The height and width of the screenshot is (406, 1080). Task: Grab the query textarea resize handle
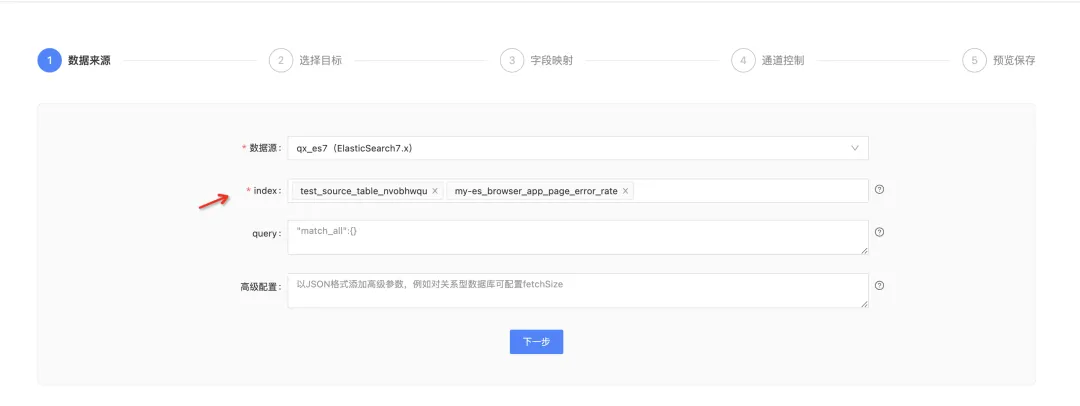pyautogui.click(x=864, y=251)
